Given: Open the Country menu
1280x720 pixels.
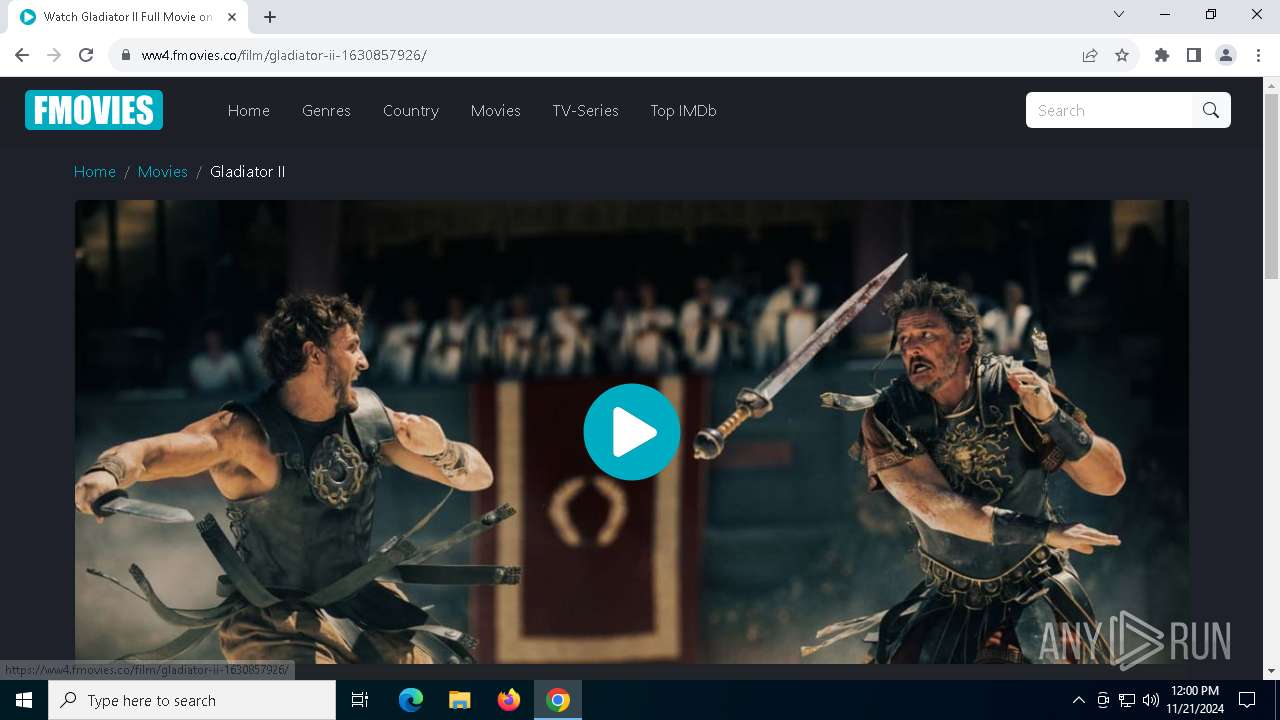Looking at the screenshot, I should 411,111.
